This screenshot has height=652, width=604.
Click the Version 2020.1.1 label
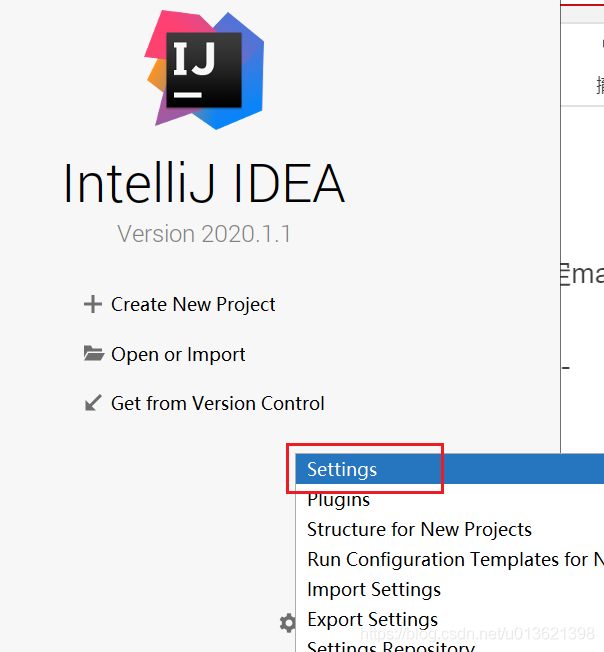(204, 234)
